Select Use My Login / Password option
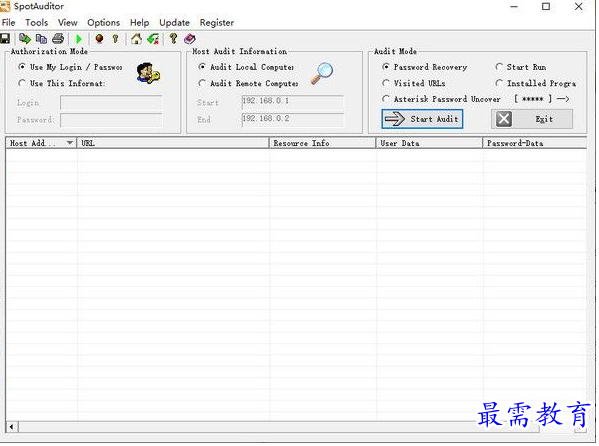 [70, 67]
